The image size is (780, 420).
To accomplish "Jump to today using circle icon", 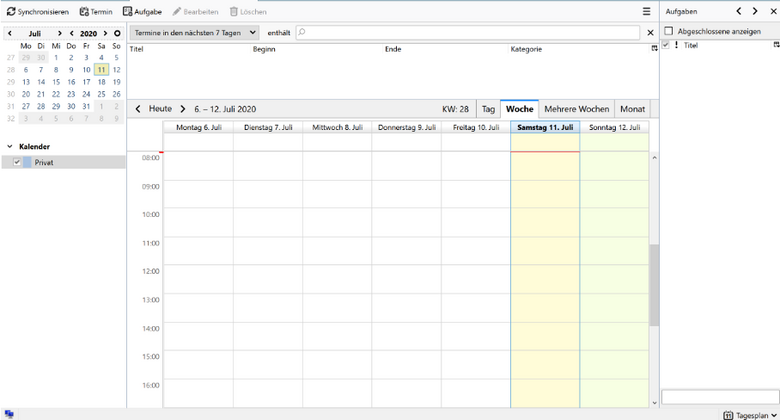I will pyautogui.click(x=117, y=33).
